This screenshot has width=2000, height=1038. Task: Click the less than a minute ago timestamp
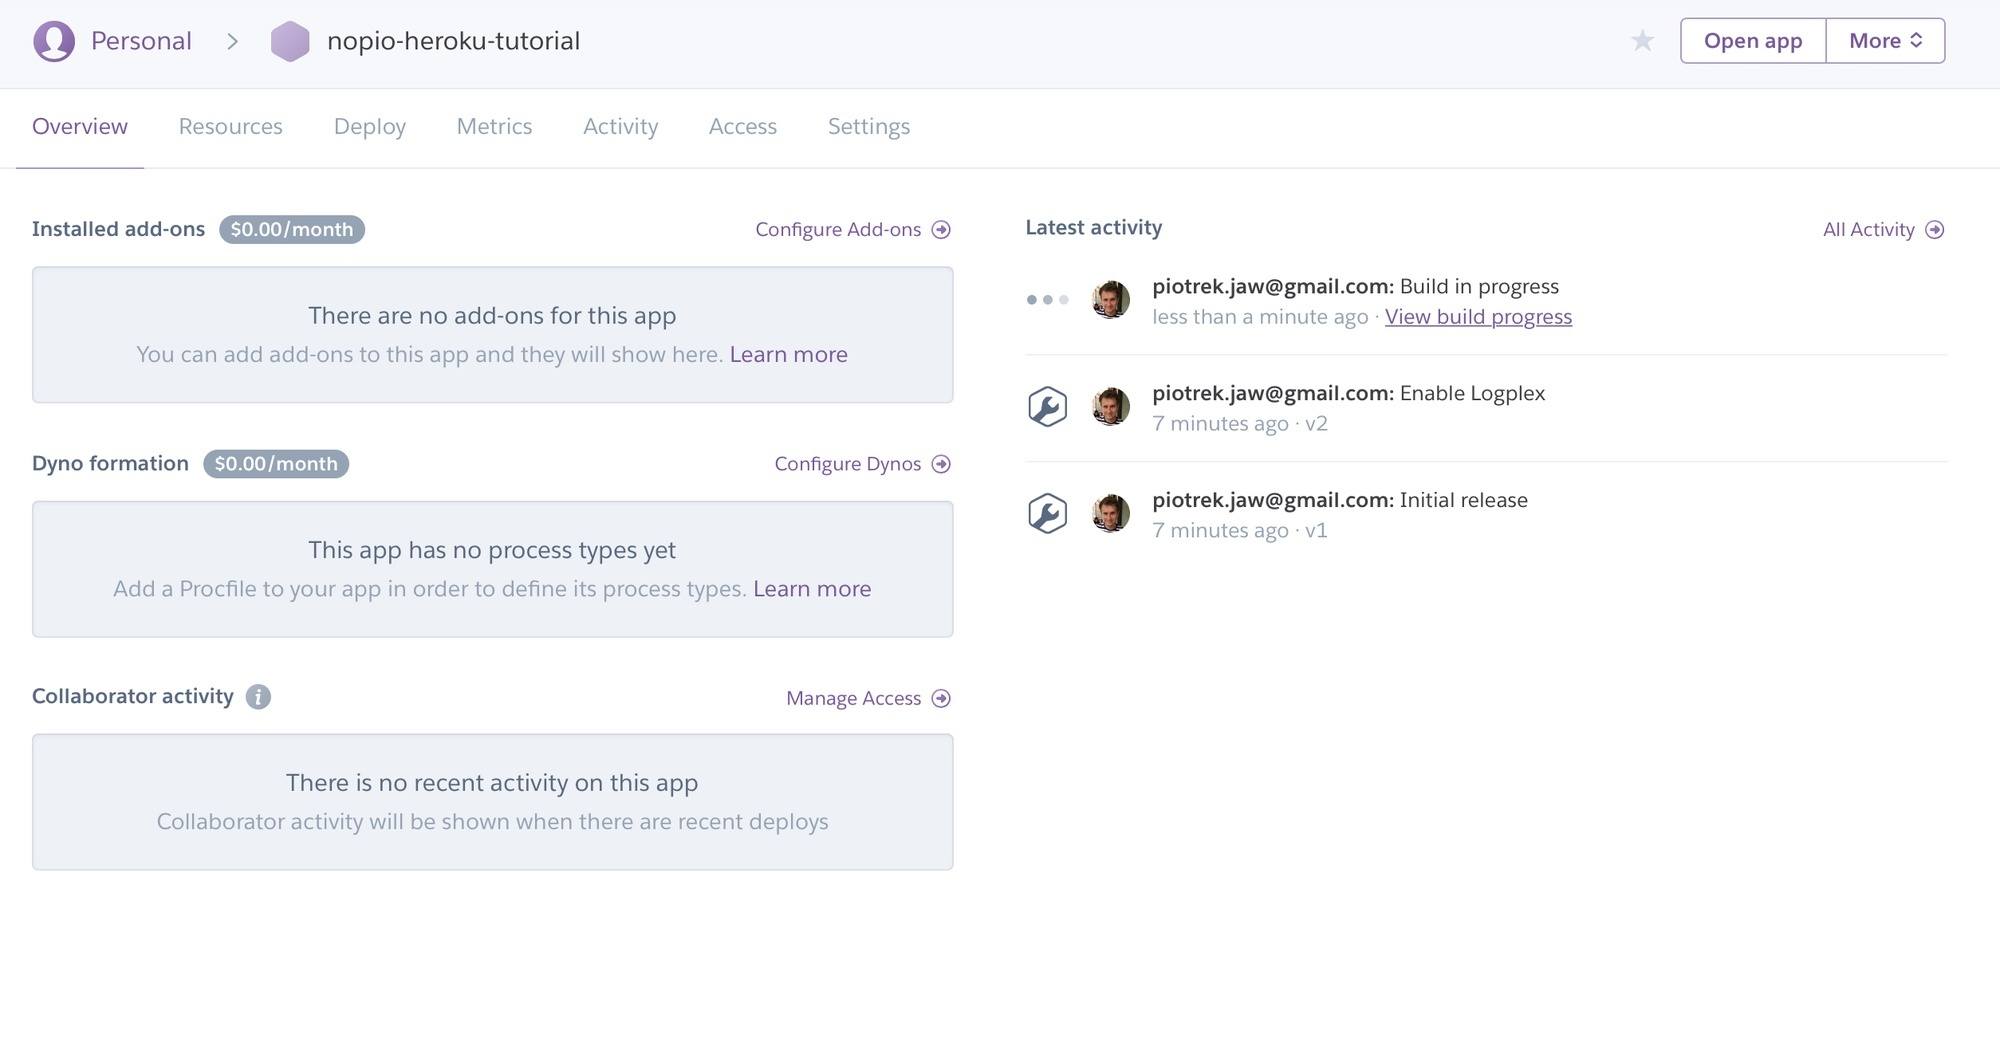pyautogui.click(x=1260, y=317)
